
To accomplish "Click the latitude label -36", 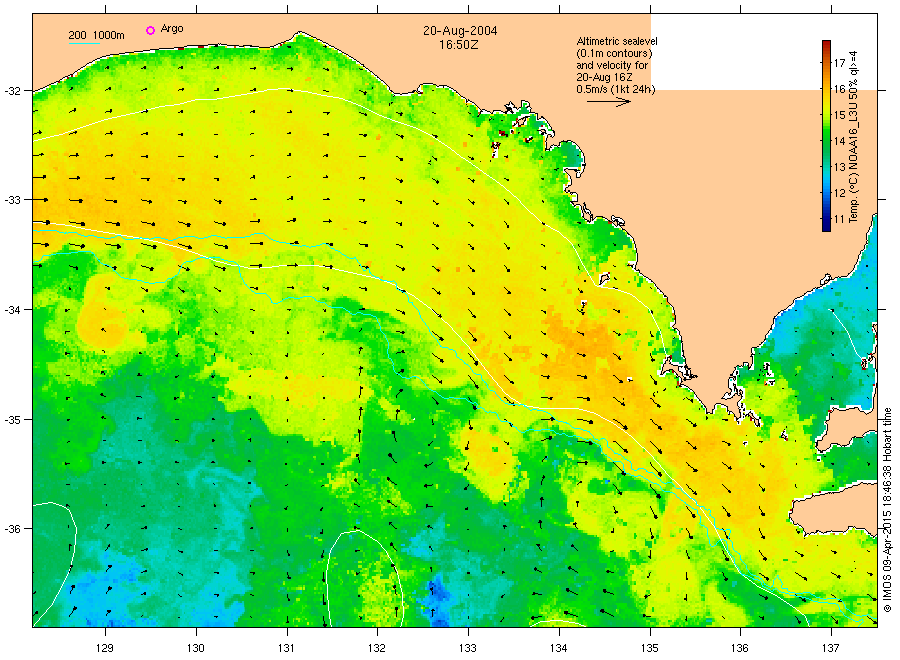I will (13, 529).
